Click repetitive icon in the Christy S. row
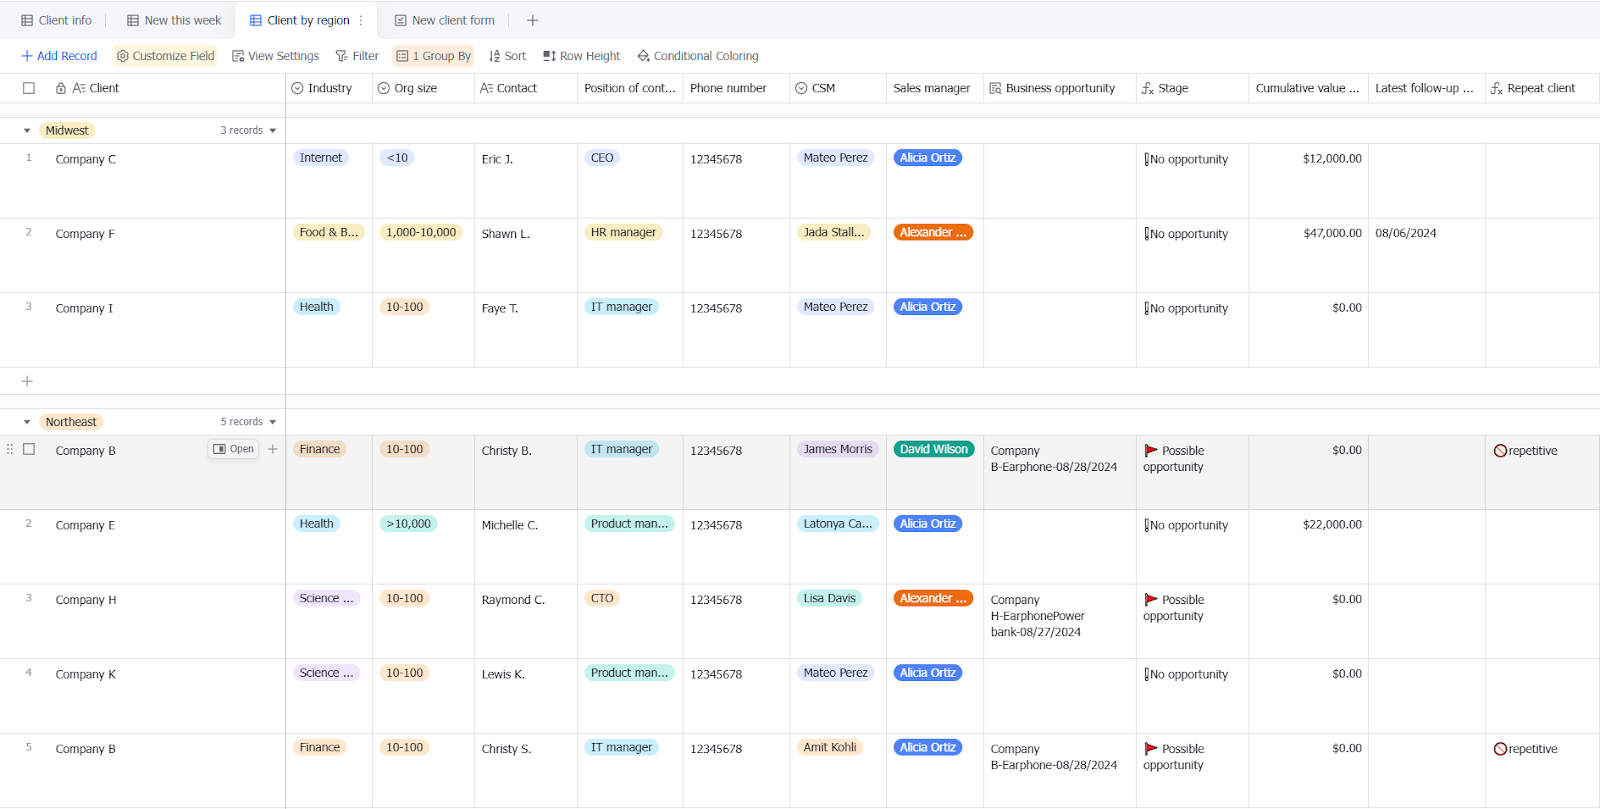This screenshot has height=809, width=1600. (1500, 749)
